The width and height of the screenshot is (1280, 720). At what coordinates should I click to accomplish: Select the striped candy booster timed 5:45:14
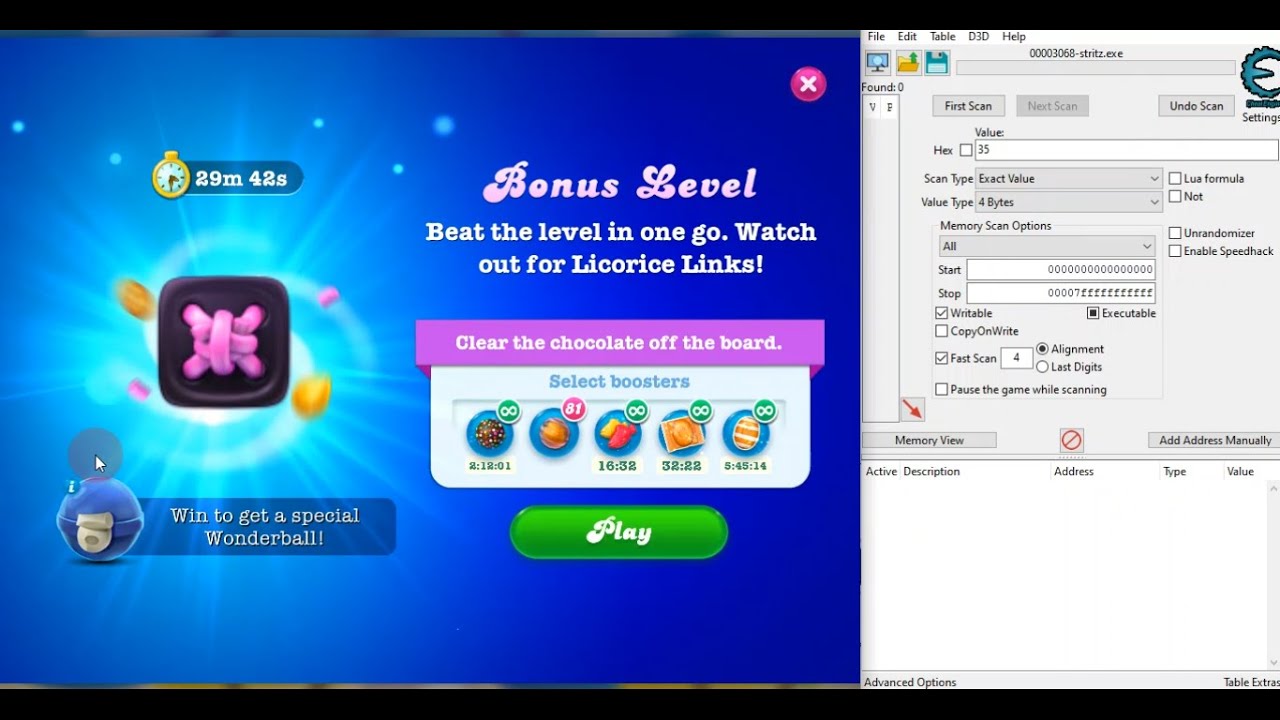click(x=745, y=433)
